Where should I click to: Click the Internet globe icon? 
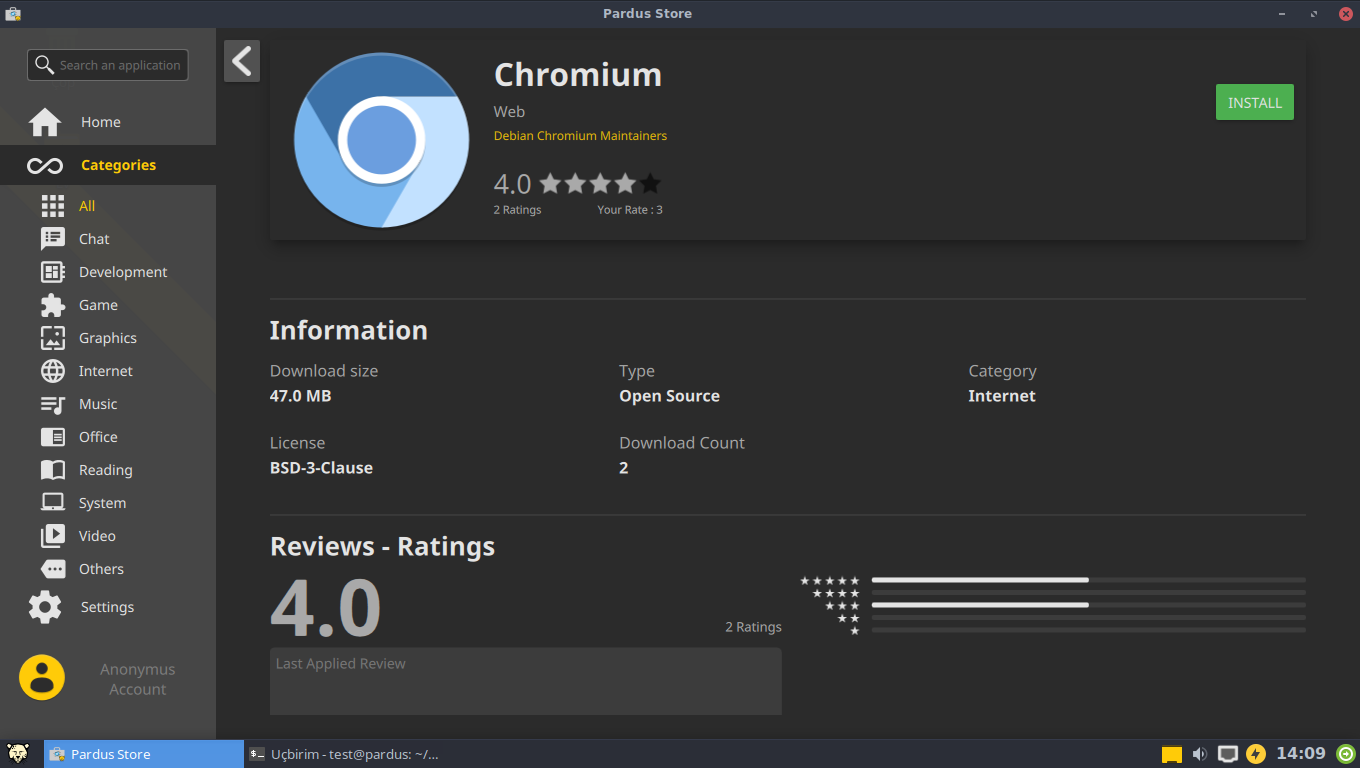[x=53, y=371]
